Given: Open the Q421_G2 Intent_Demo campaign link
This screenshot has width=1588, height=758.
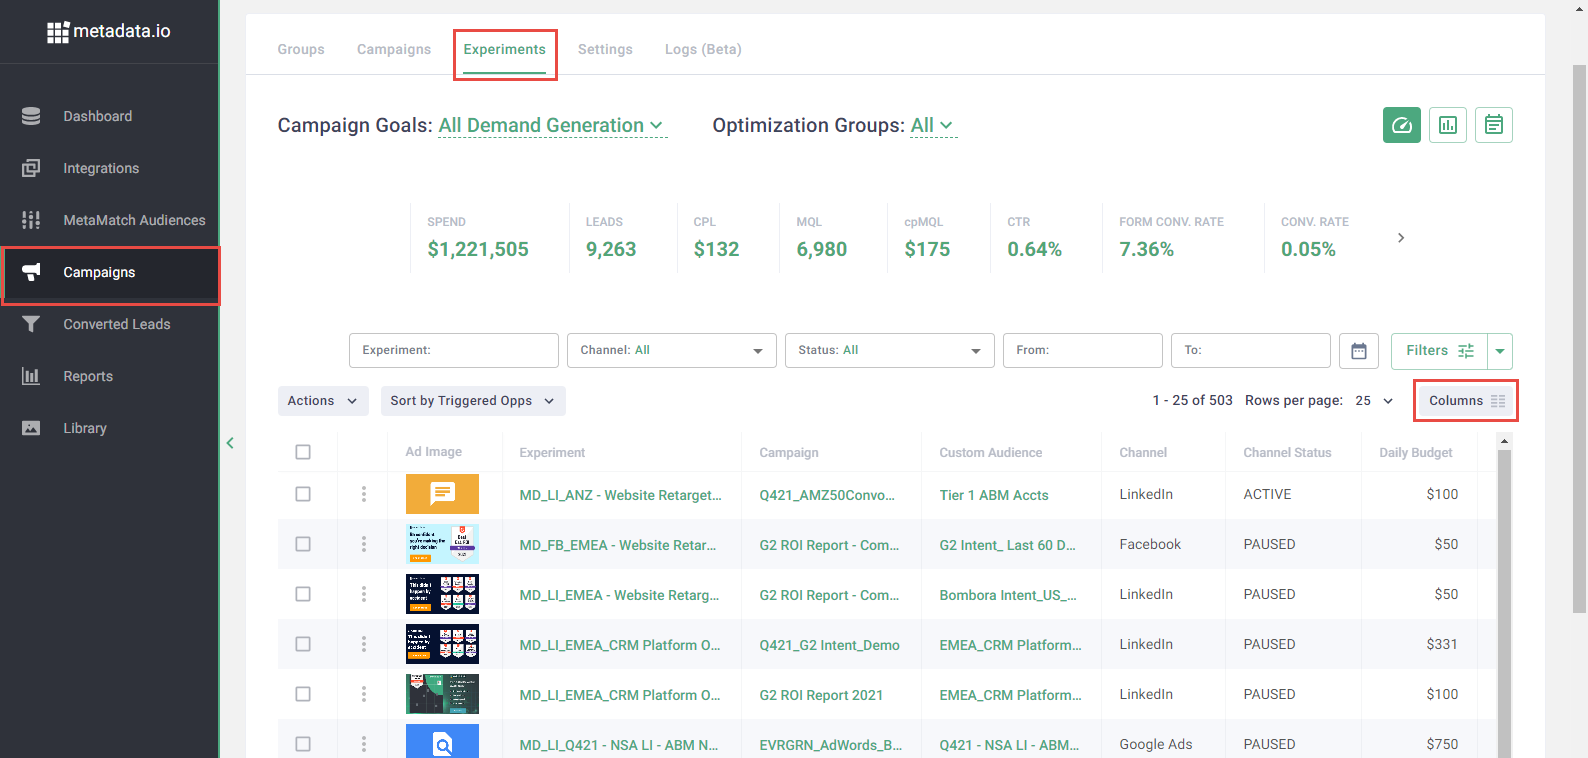Looking at the screenshot, I should click(x=829, y=645).
